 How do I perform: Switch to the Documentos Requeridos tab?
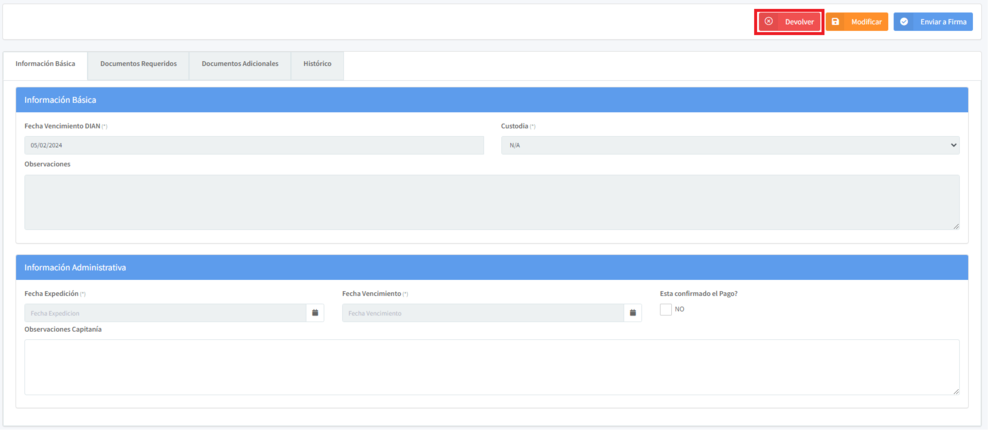(x=138, y=64)
